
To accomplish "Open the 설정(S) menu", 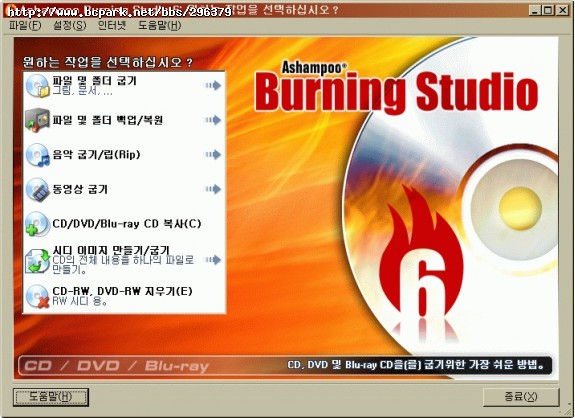I will point(70,26).
